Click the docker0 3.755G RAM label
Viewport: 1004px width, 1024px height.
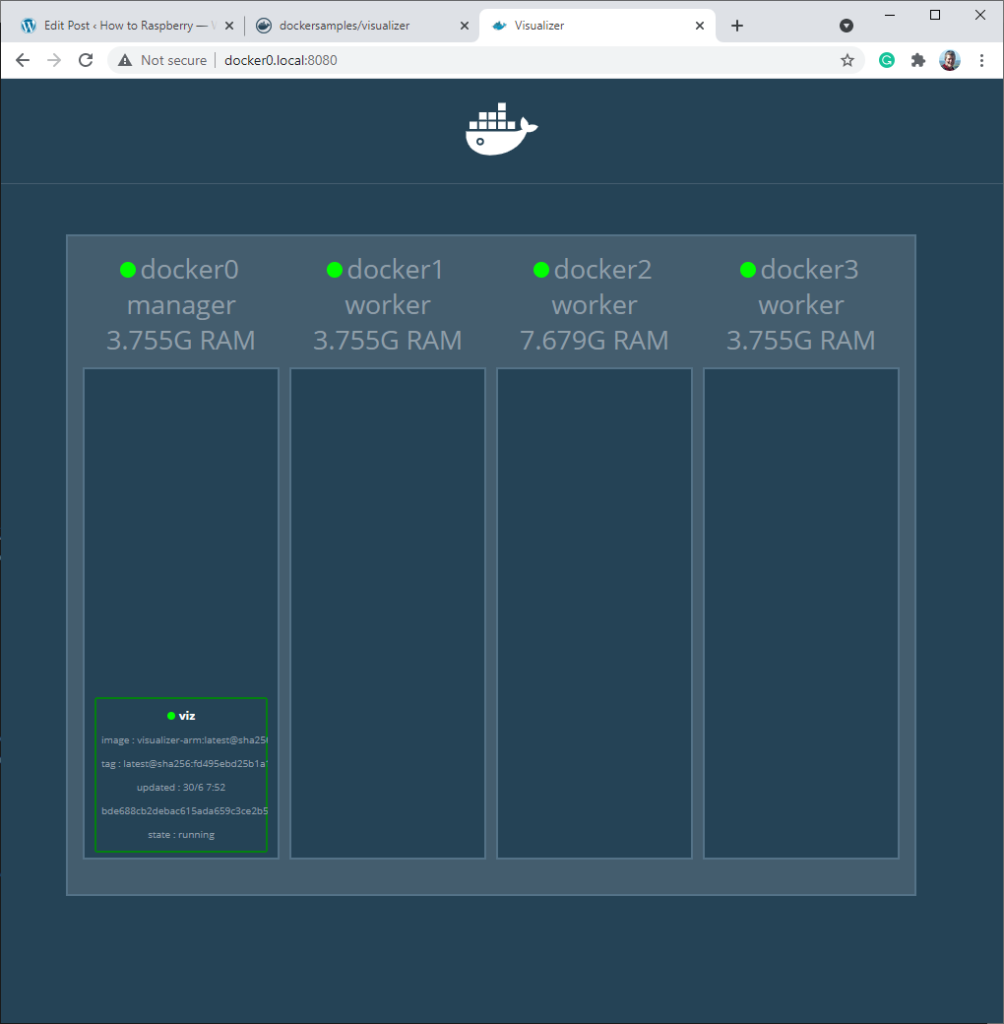click(181, 340)
